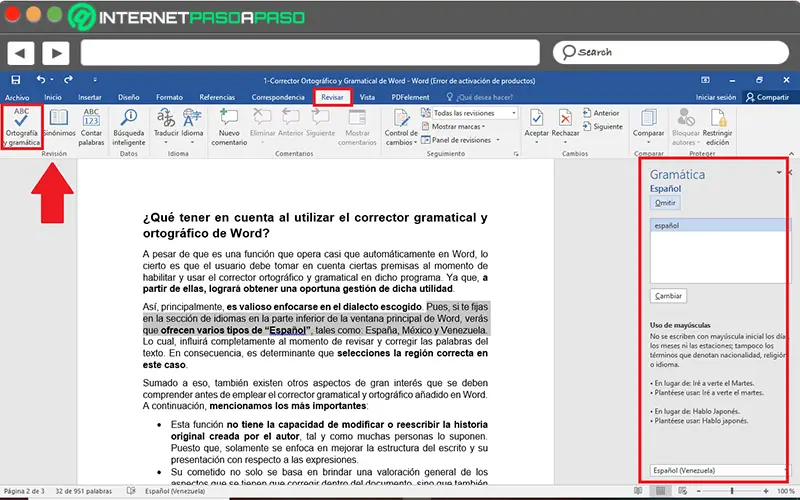800x500 pixels.
Task: Click browser forward arrow button
Action: pos(56,53)
